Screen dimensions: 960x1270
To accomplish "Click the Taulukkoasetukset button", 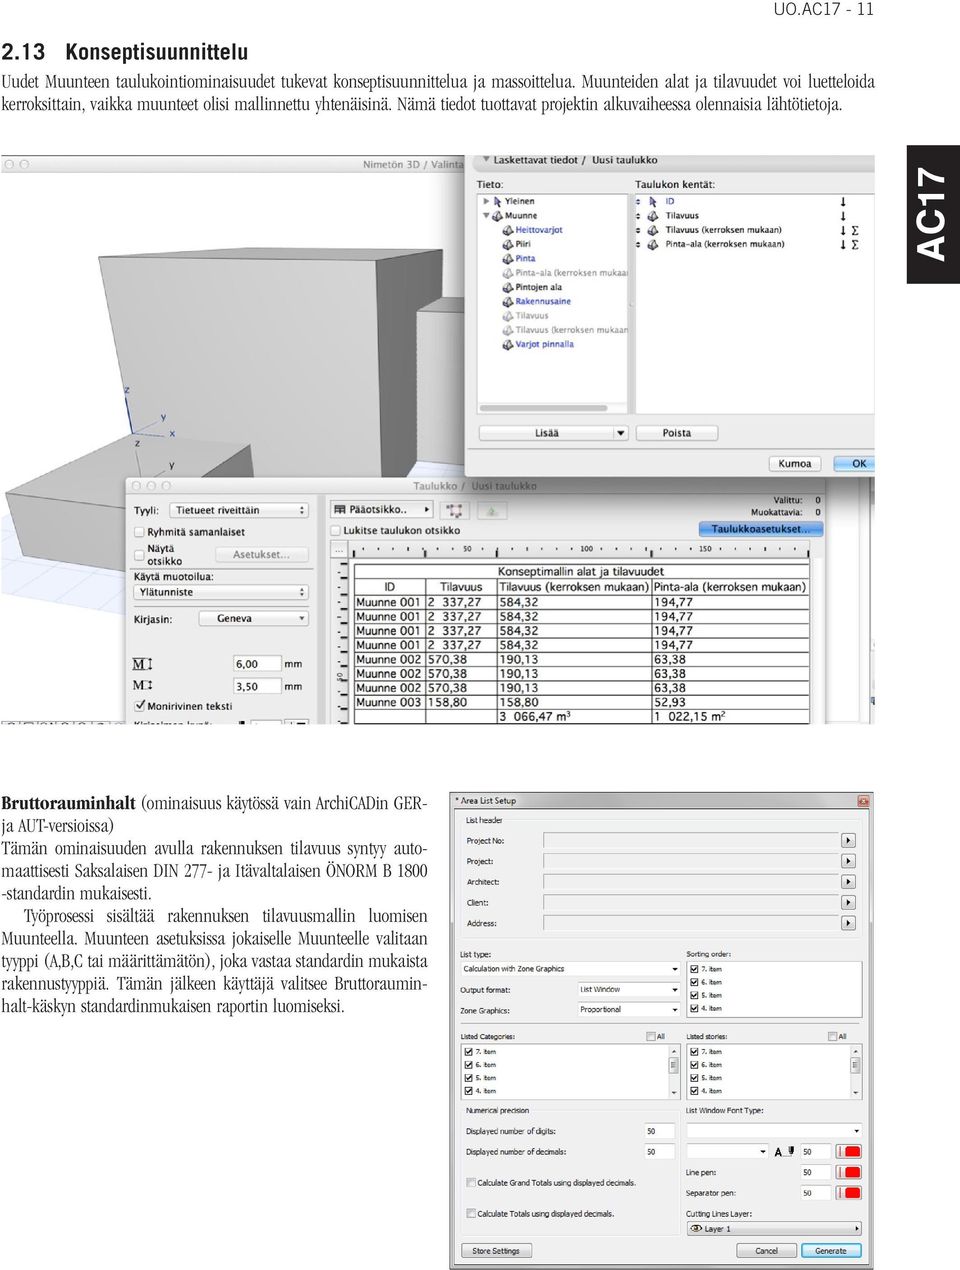I will point(760,529).
